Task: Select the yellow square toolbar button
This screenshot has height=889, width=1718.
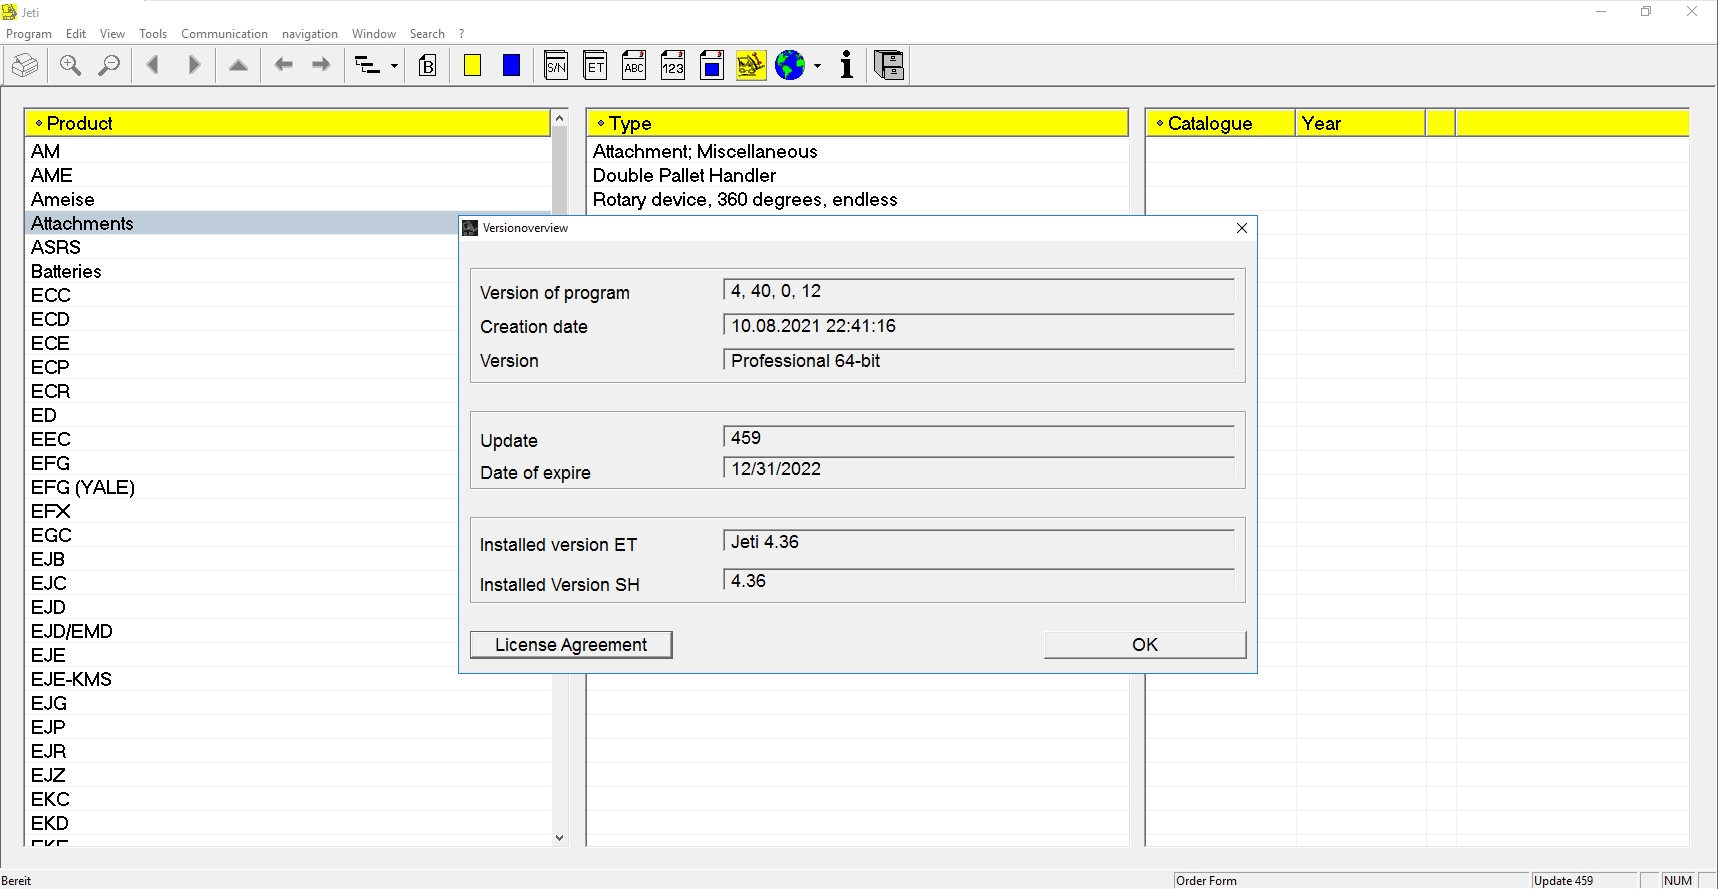Action: point(473,66)
